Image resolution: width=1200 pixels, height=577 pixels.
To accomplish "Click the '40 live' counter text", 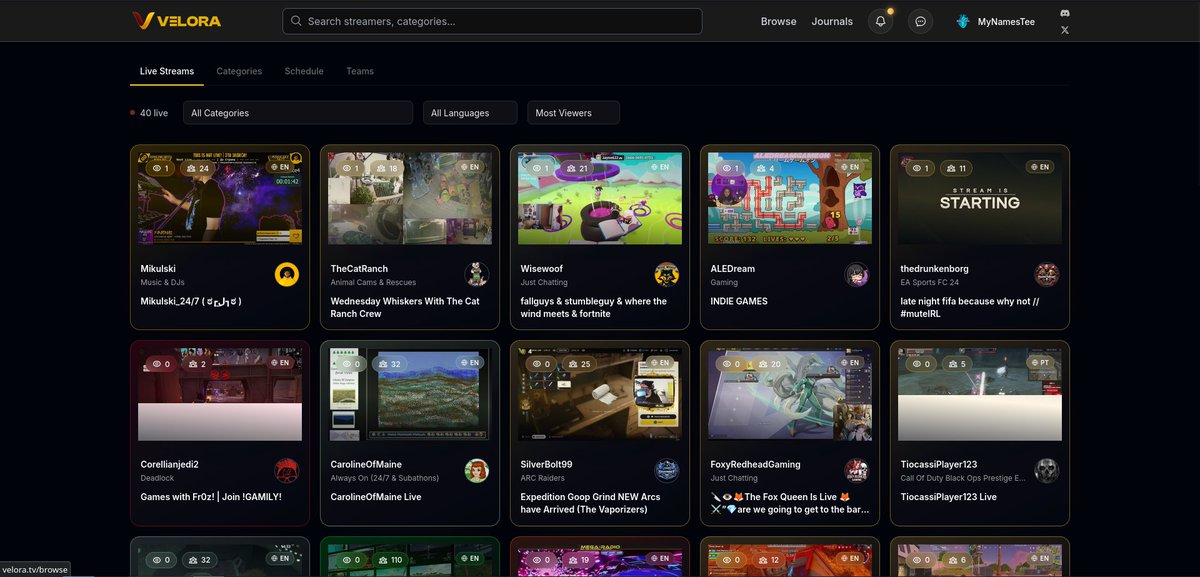I will click(x=154, y=113).
